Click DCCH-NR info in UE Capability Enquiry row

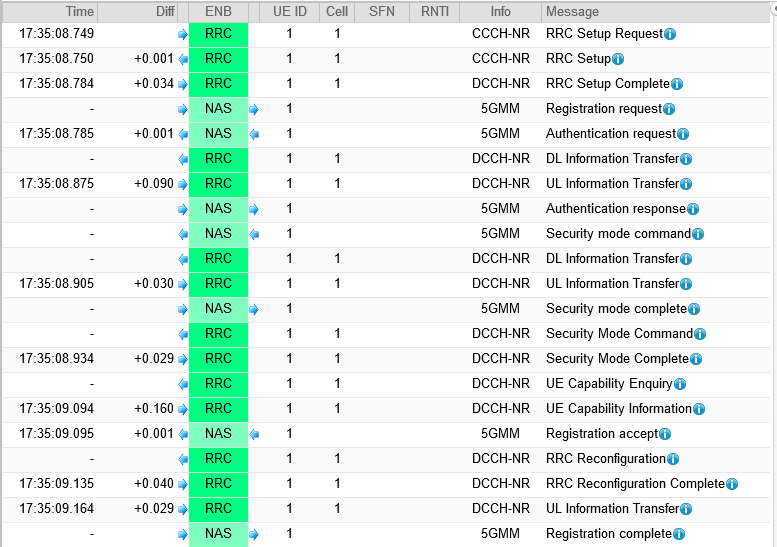[x=500, y=383]
